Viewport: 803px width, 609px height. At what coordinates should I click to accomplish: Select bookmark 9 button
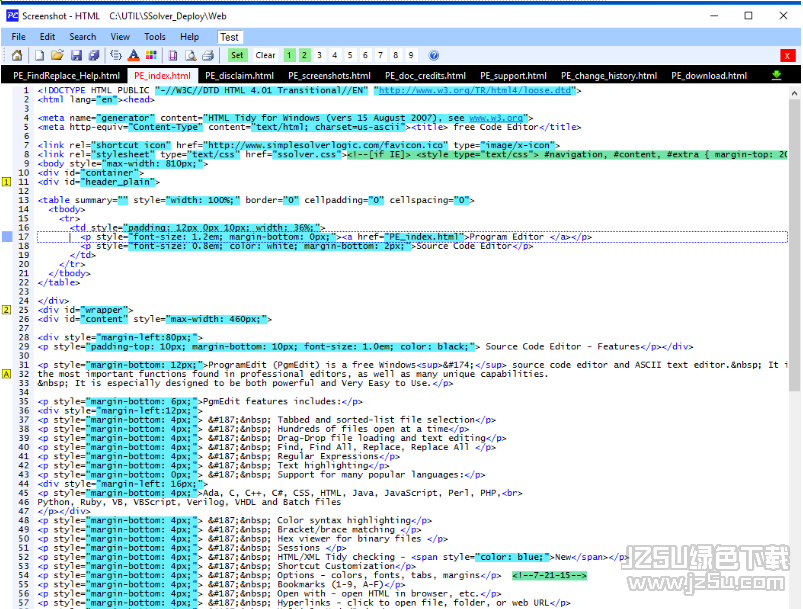(x=411, y=55)
